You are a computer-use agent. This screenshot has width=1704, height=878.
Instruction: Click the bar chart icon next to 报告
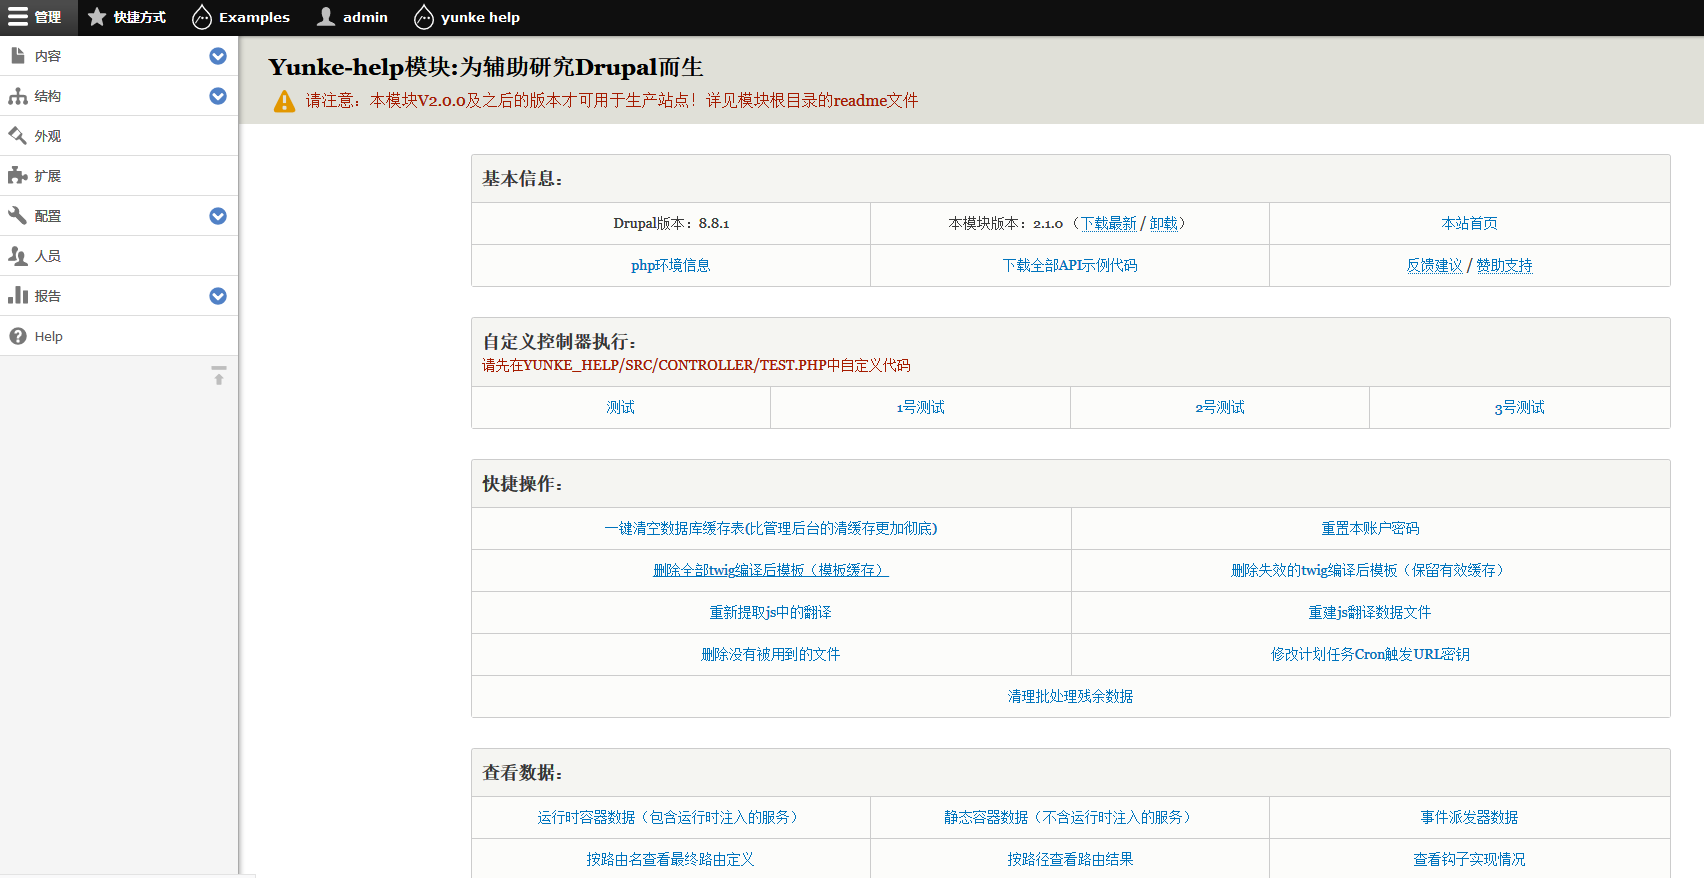coord(18,296)
